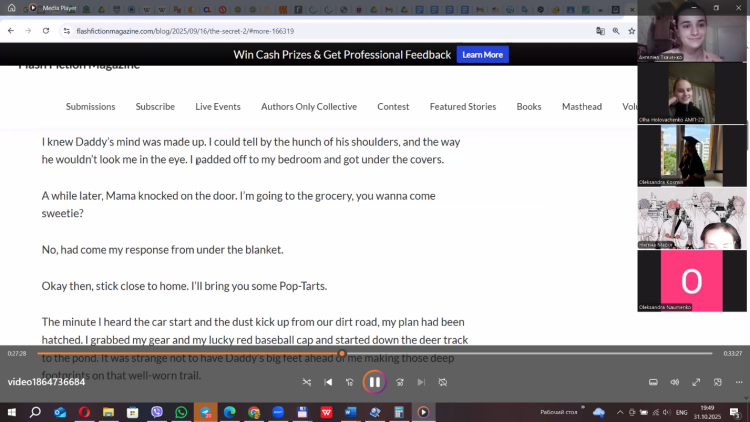Screen dimensions: 750x422
Task: Click the elapsed time 0:27:28
Action: click(17, 354)
